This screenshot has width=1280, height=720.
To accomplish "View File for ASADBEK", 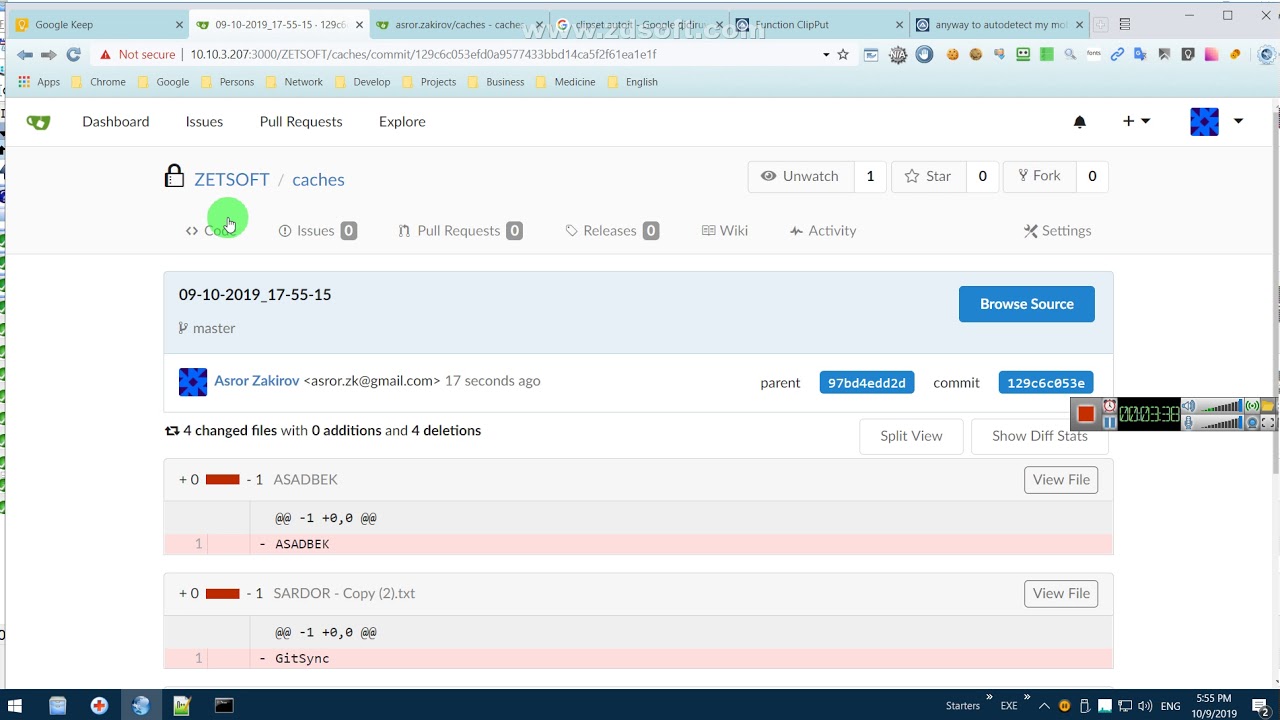I will [x=1061, y=480].
